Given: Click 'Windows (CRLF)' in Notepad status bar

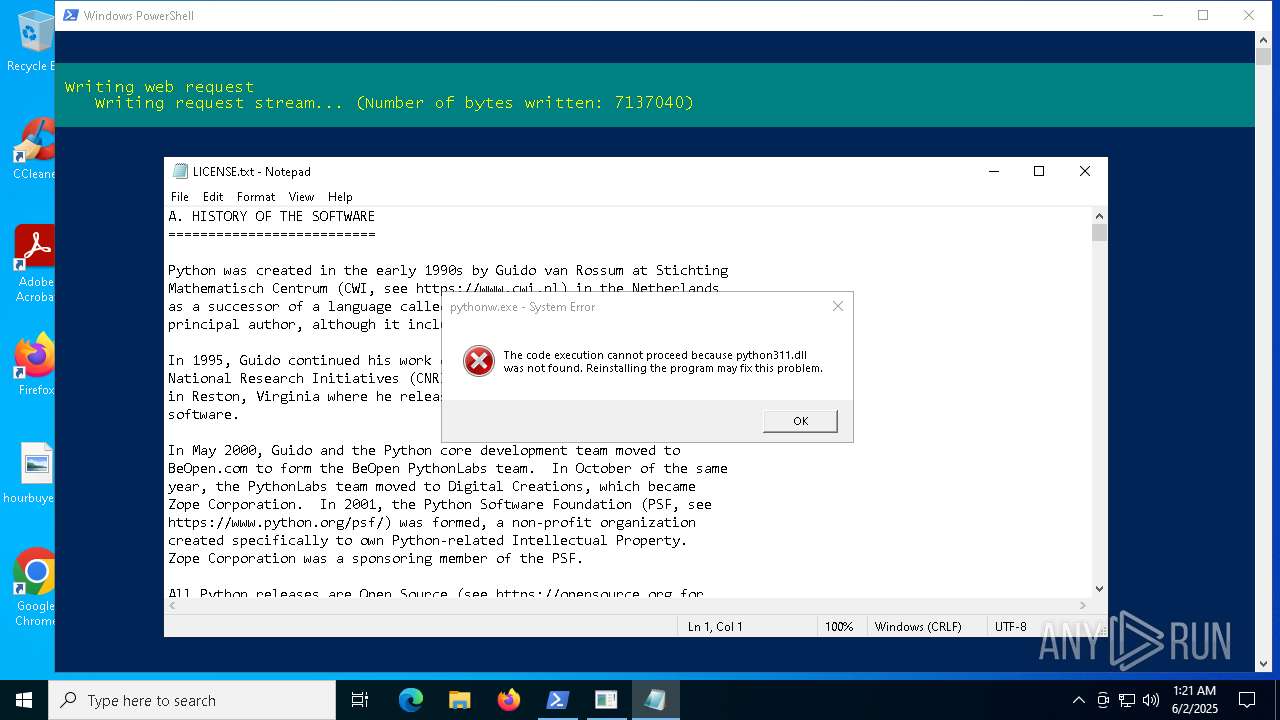Looking at the screenshot, I should (918, 627).
